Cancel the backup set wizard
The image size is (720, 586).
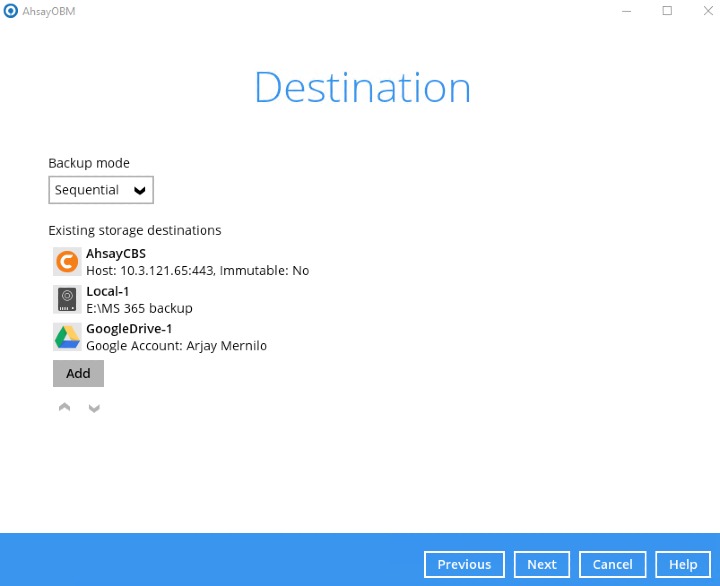[612, 564]
